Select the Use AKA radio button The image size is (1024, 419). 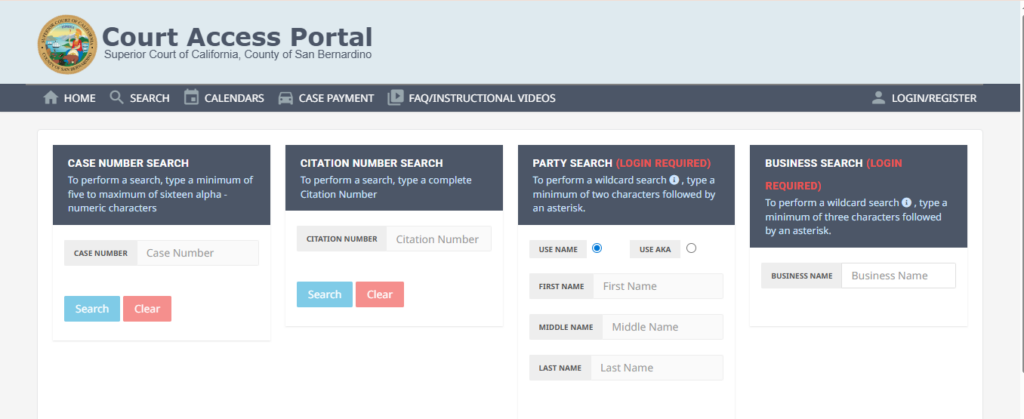tap(691, 248)
